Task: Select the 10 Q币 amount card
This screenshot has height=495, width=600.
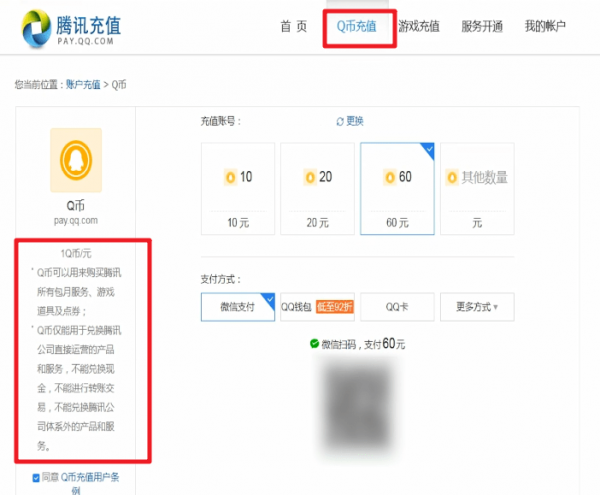Action: pyautogui.click(x=238, y=189)
